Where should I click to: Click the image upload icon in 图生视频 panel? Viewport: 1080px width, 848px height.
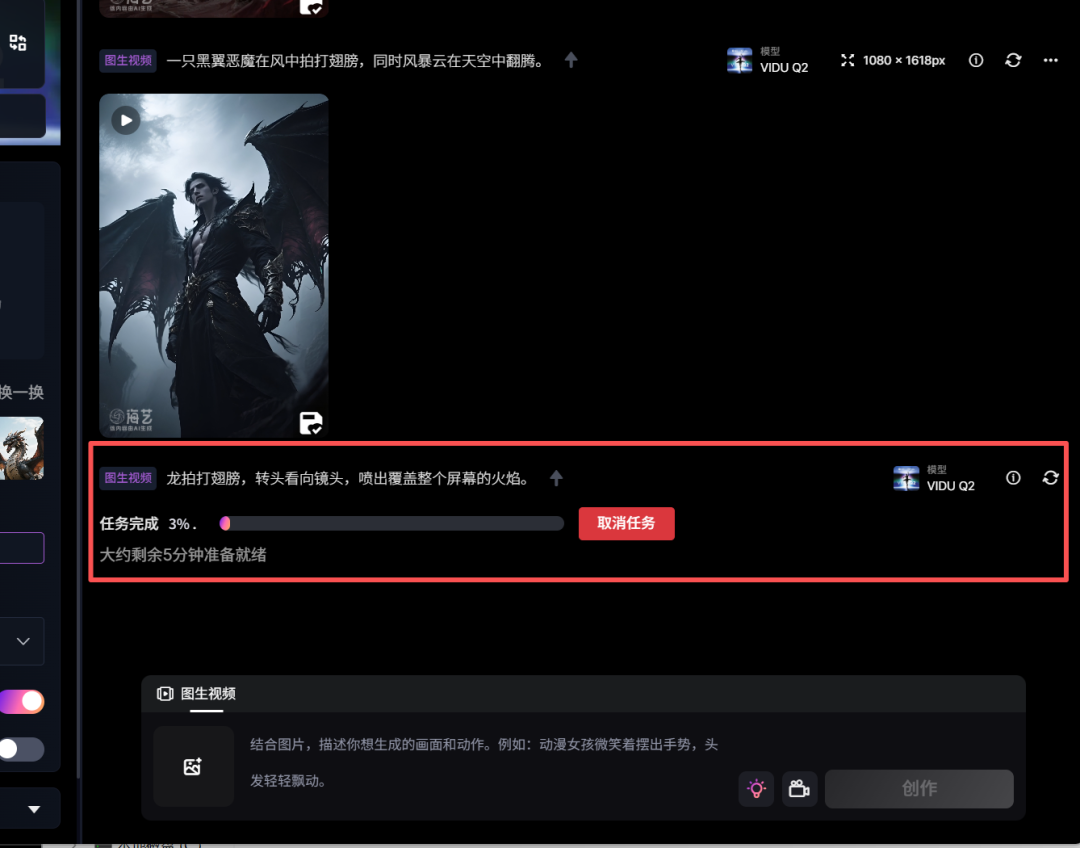point(192,766)
